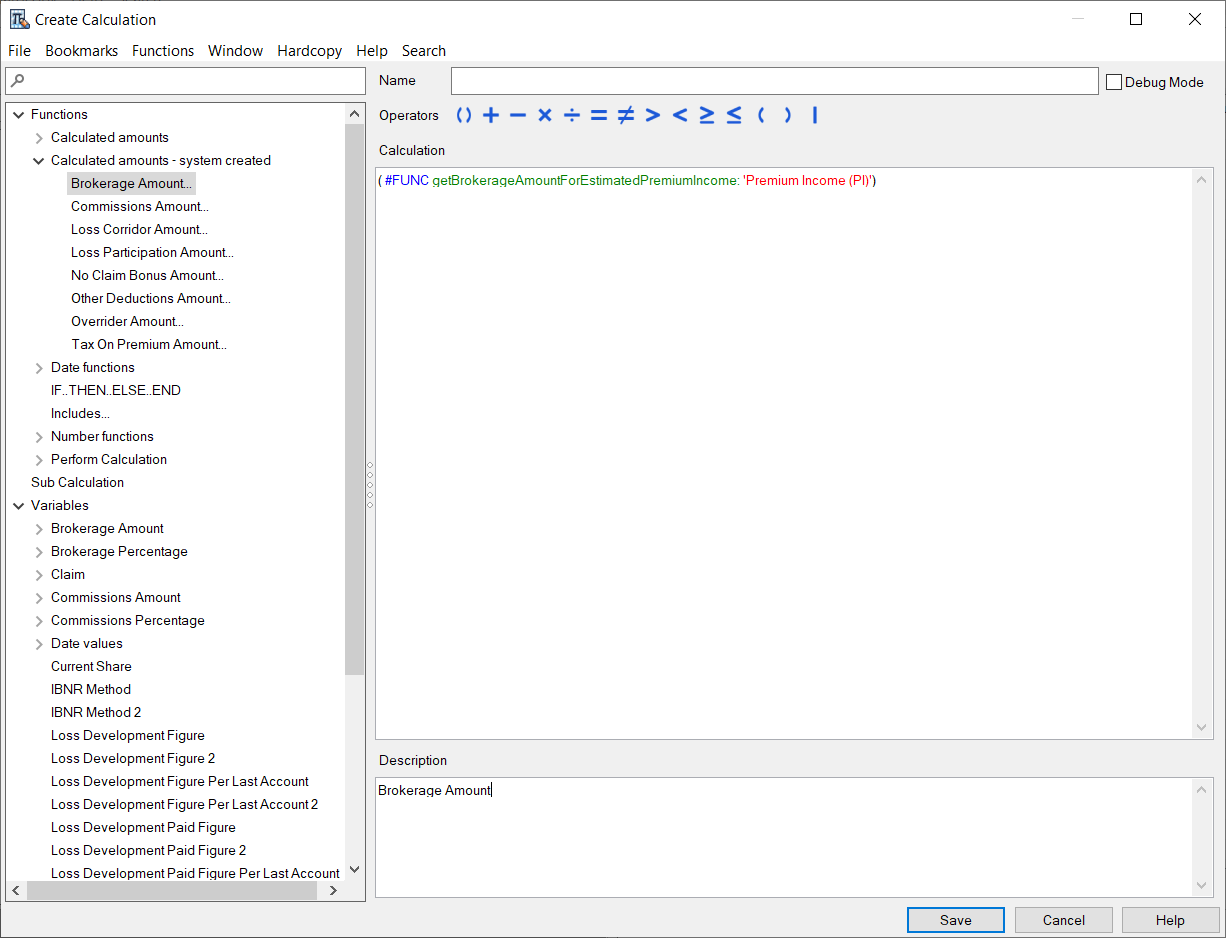The width and height of the screenshot is (1226, 938).
Task: Insert the minus operator
Action: [x=517, y=116]
